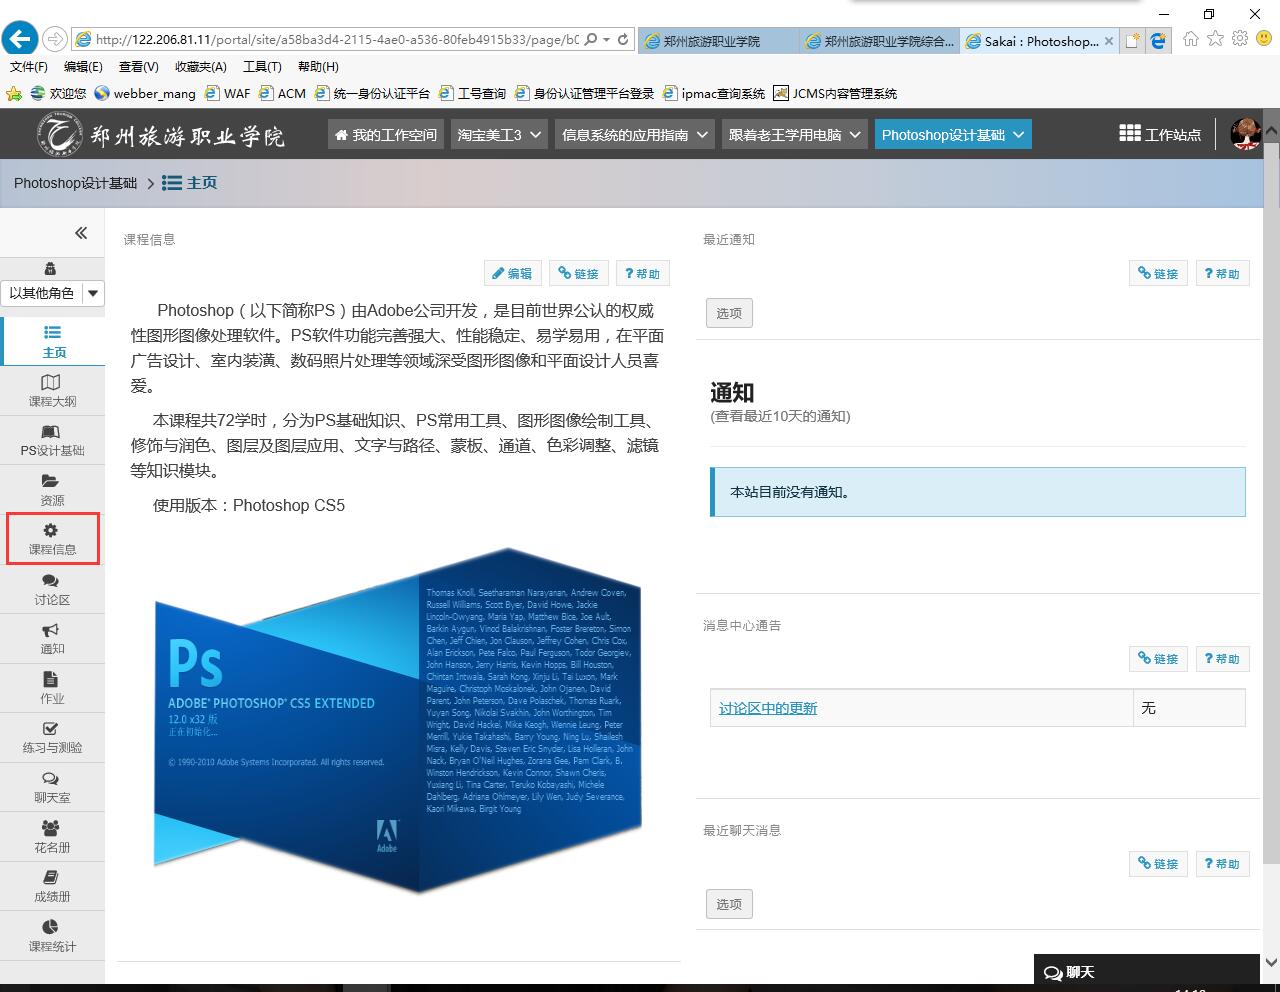This screenshot has height=992, width=1280.
Task: Refresh the page in the address bar
Action: point(623,40)
